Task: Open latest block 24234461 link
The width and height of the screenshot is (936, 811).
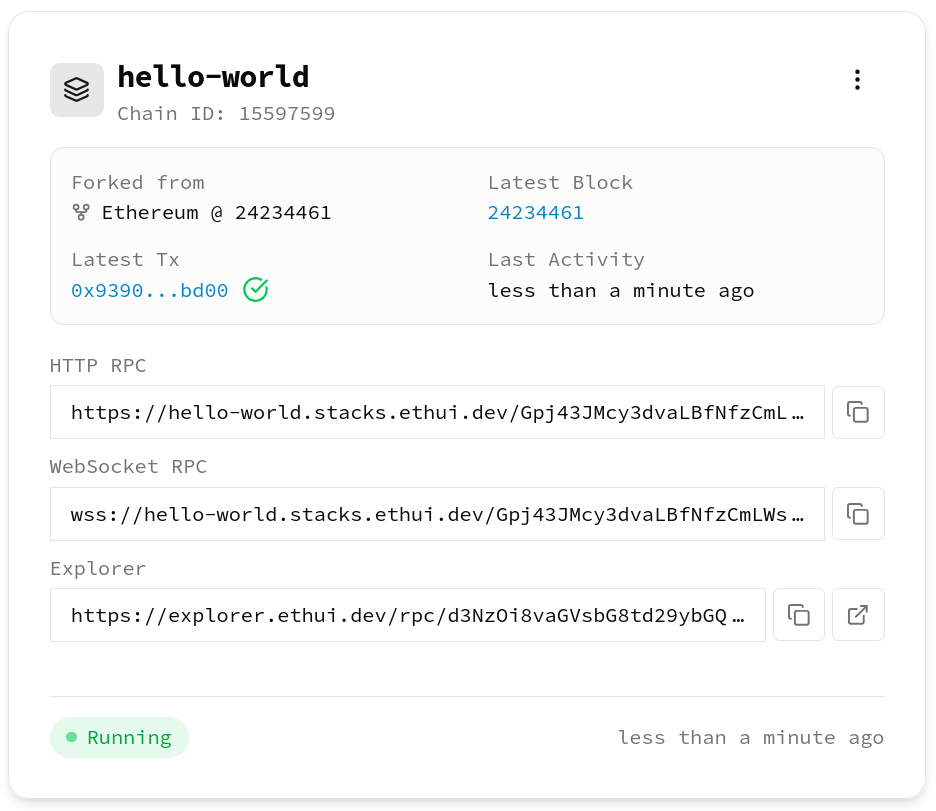Action: coord(535,213)
